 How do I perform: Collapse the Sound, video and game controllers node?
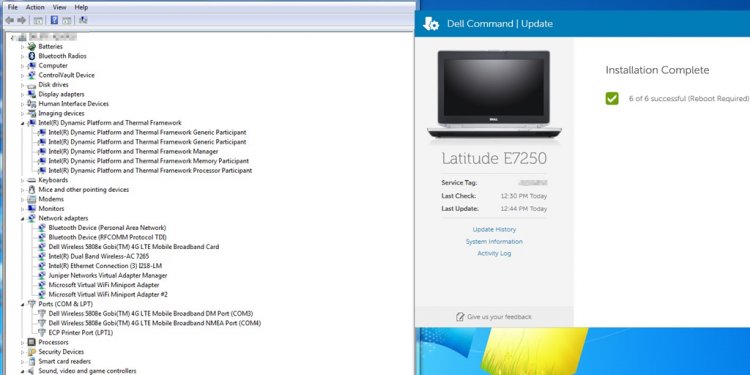point(22,372)
